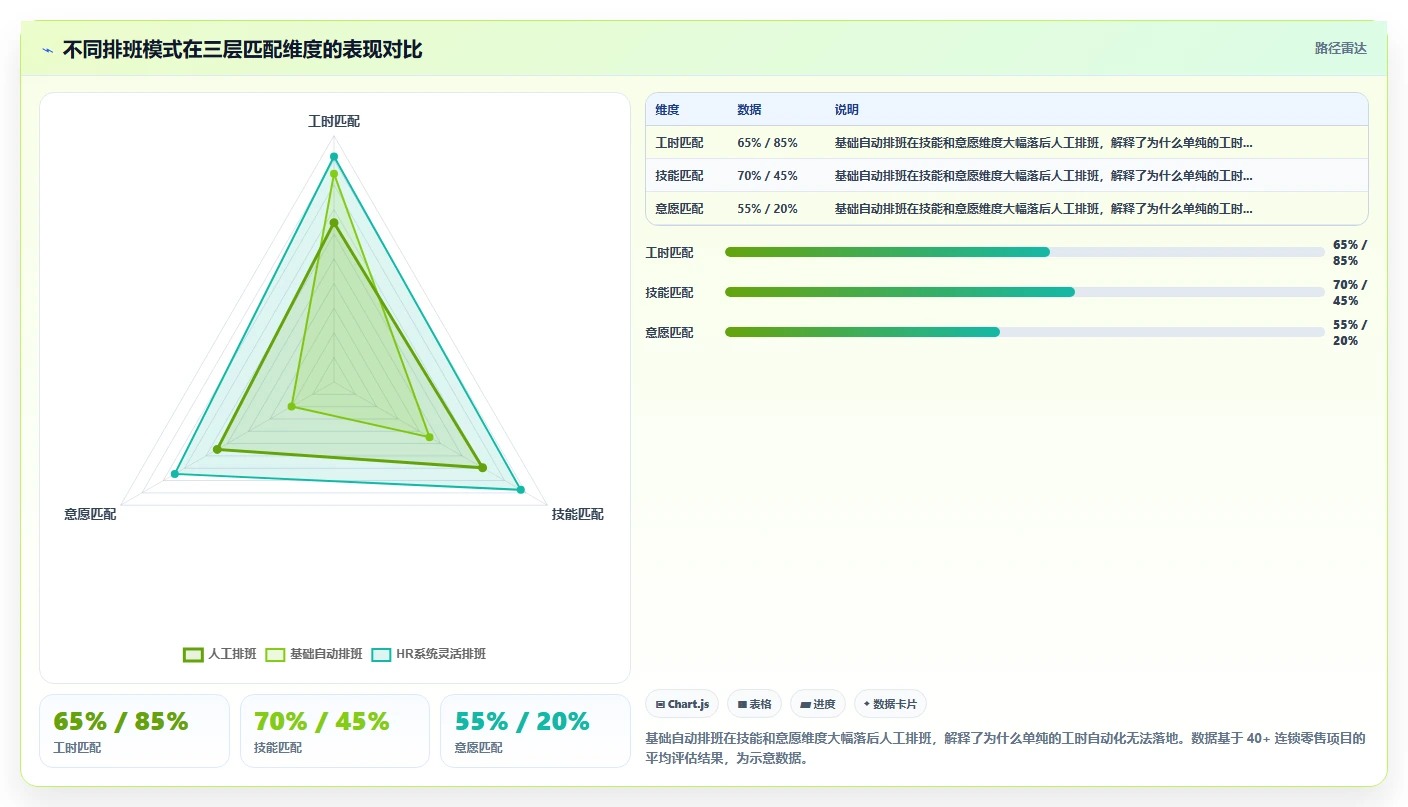Image resolution: width=1408 pixels, height=807 pixels.
Task: Click the 说明 column header
Action: [x=847, y=110]
